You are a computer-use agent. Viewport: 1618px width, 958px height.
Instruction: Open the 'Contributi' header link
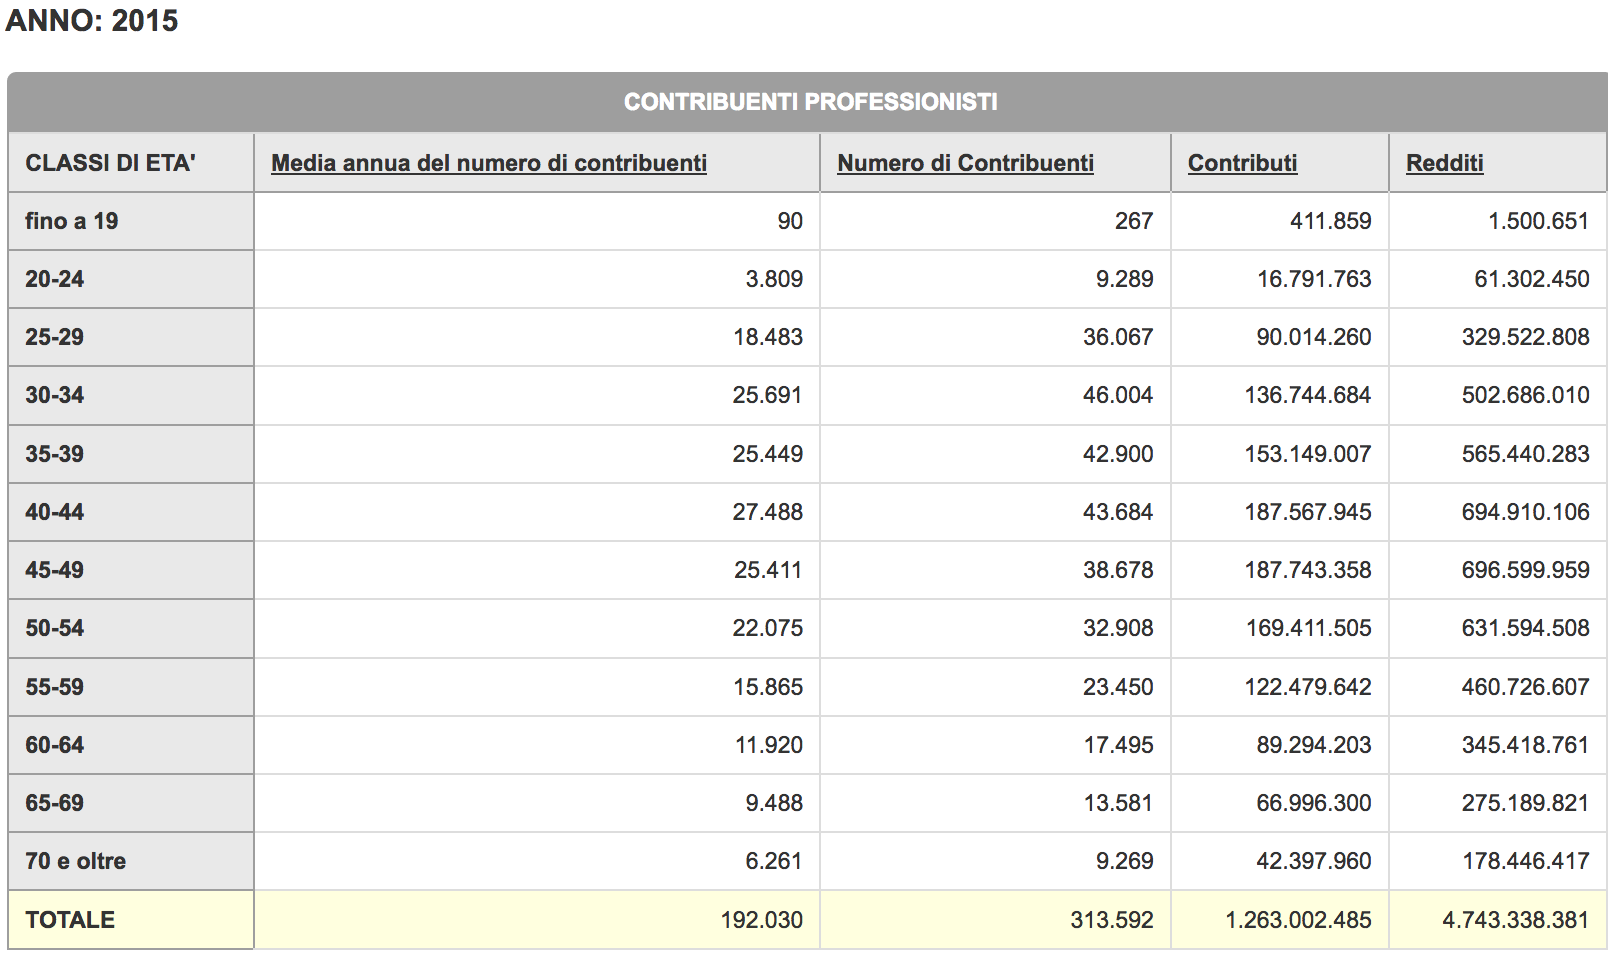point(1242,163)
